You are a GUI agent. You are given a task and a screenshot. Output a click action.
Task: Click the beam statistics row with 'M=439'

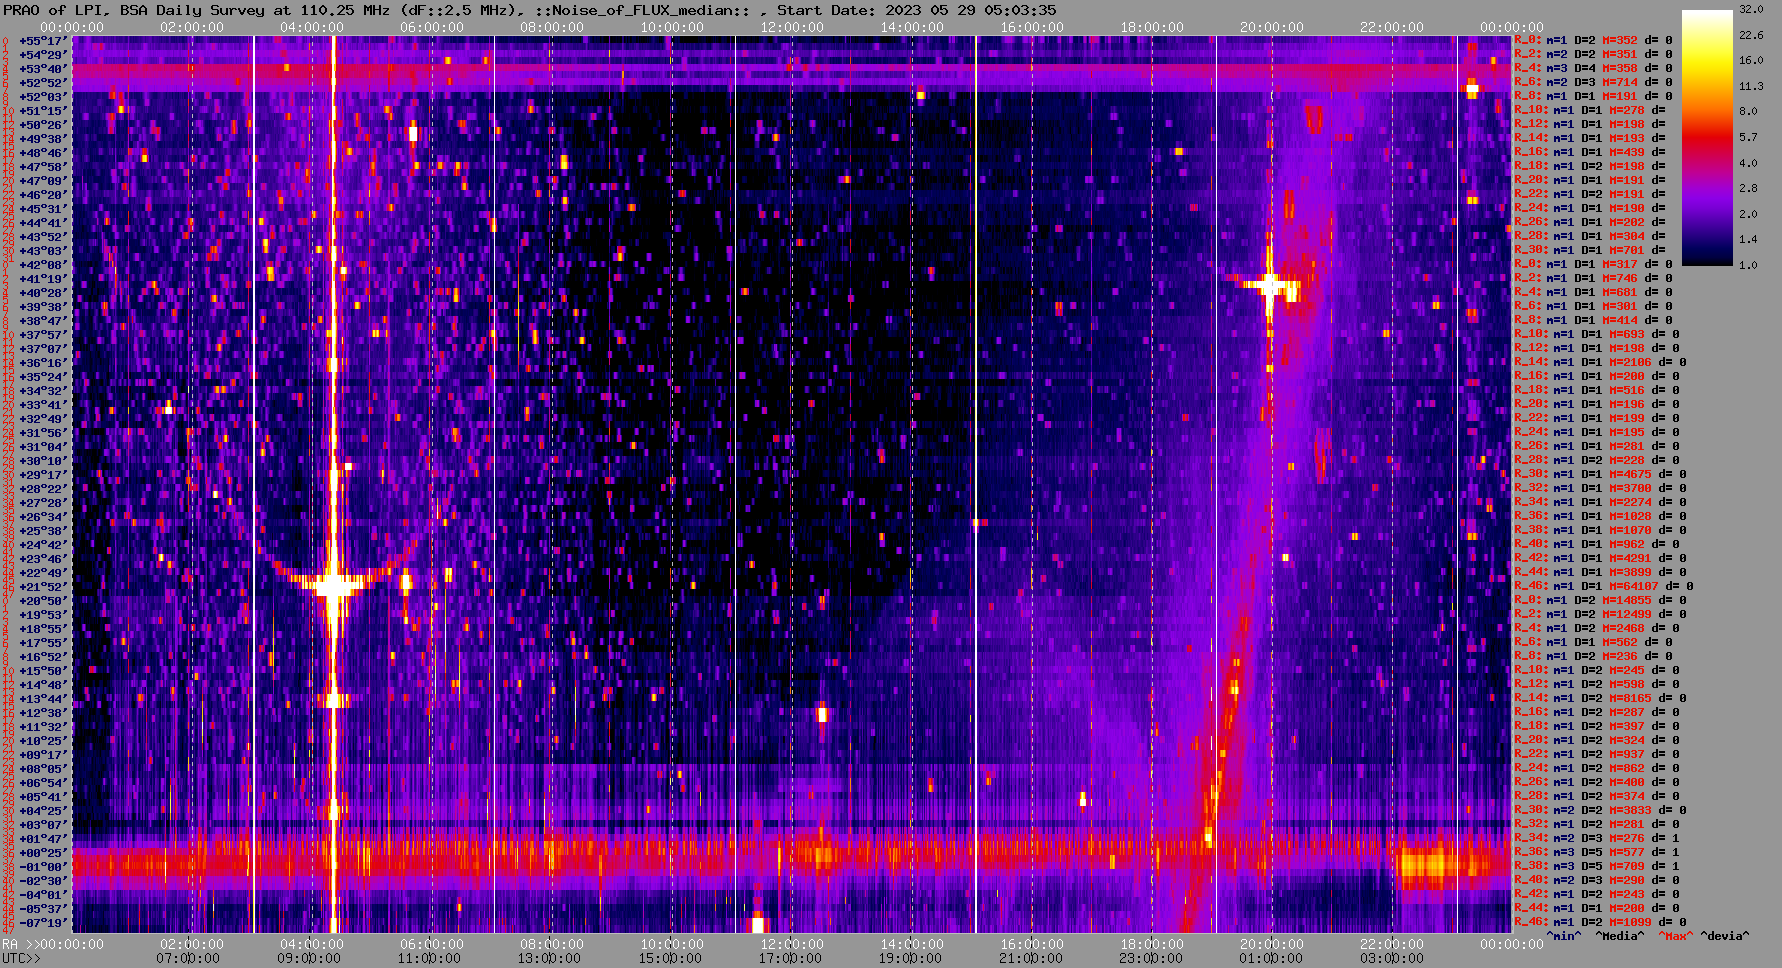coord(1590,152)
